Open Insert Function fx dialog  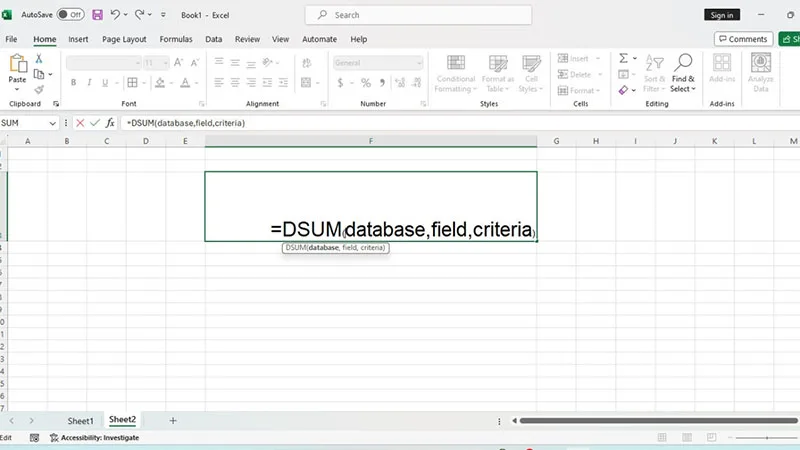click(x=110, y=123)
